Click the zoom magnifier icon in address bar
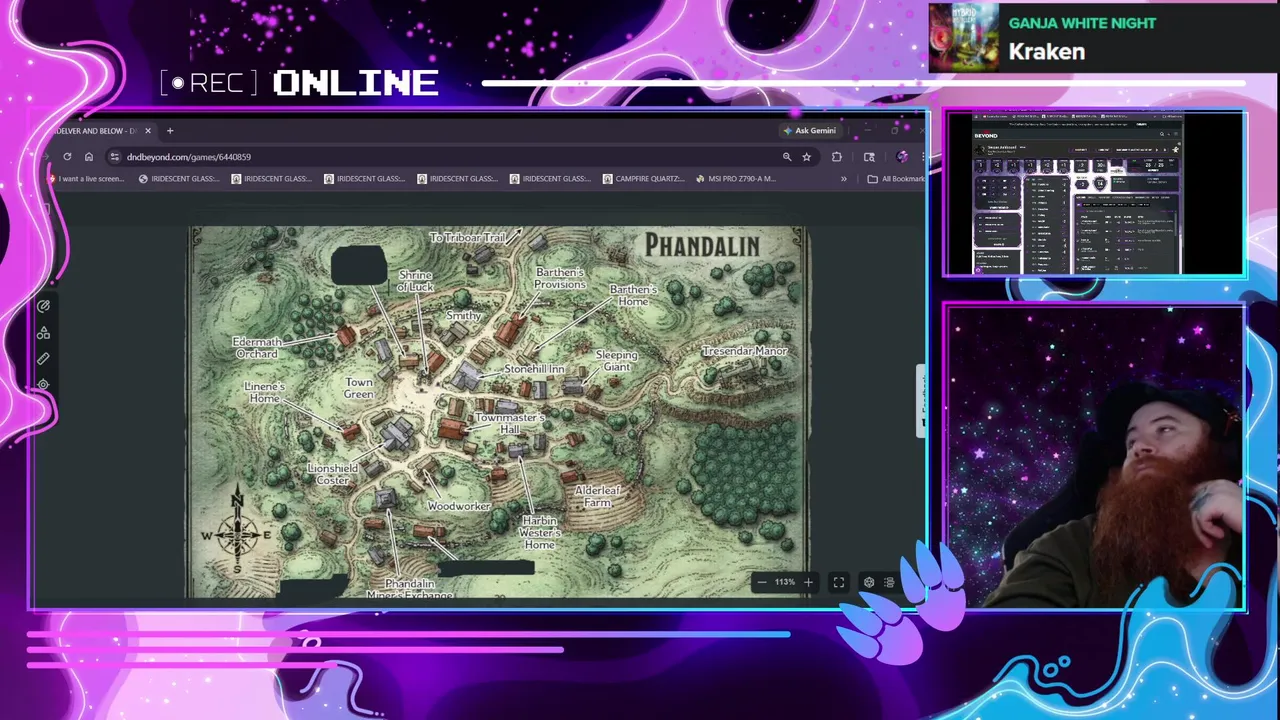The height and width of the screenshot is (720, 1280). click(787, 157)
